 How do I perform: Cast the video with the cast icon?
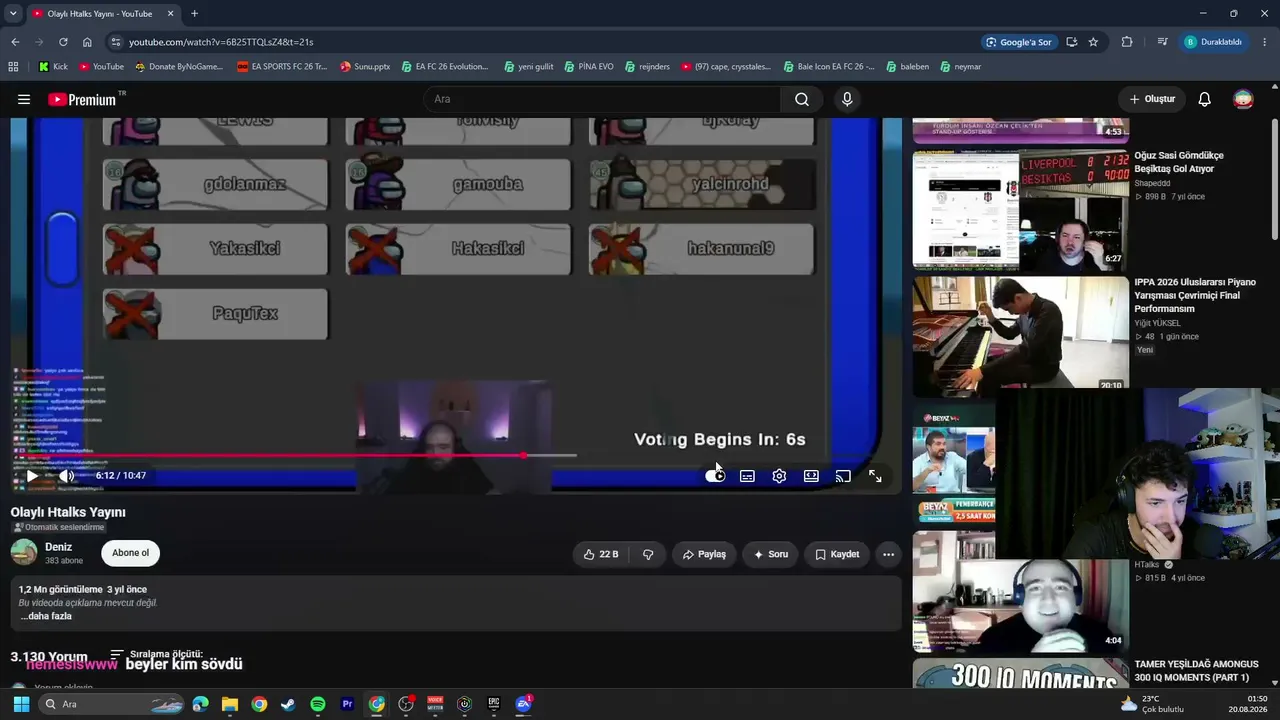[x=843, y=476]
